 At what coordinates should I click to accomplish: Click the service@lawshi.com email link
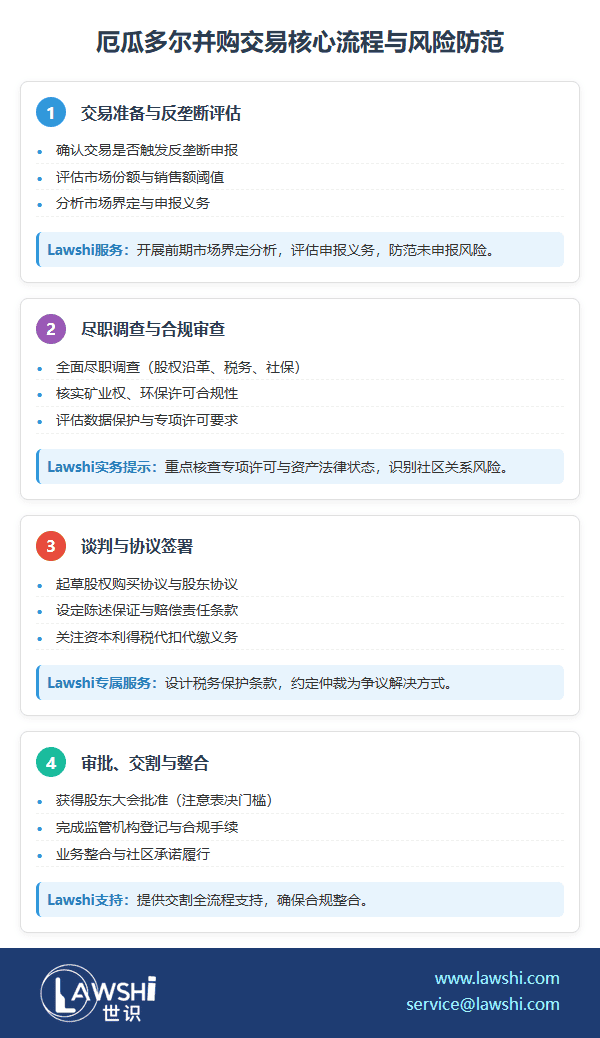pos(483,1004)
